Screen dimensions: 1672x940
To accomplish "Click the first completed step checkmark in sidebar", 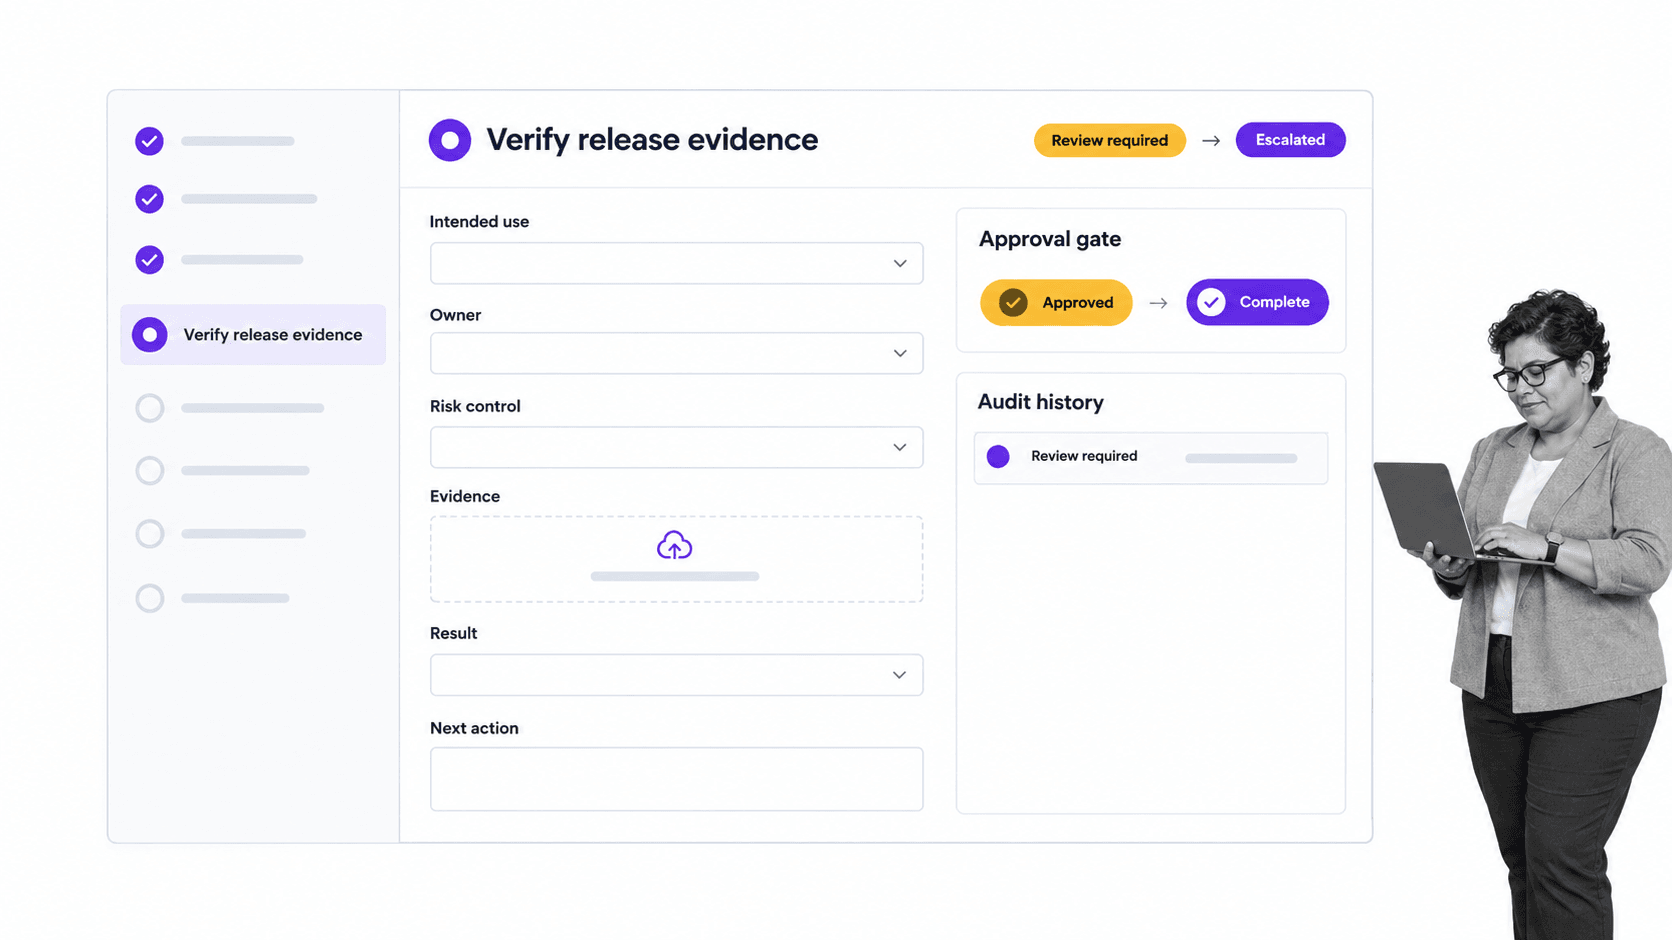I will click(x=149, y=141).
